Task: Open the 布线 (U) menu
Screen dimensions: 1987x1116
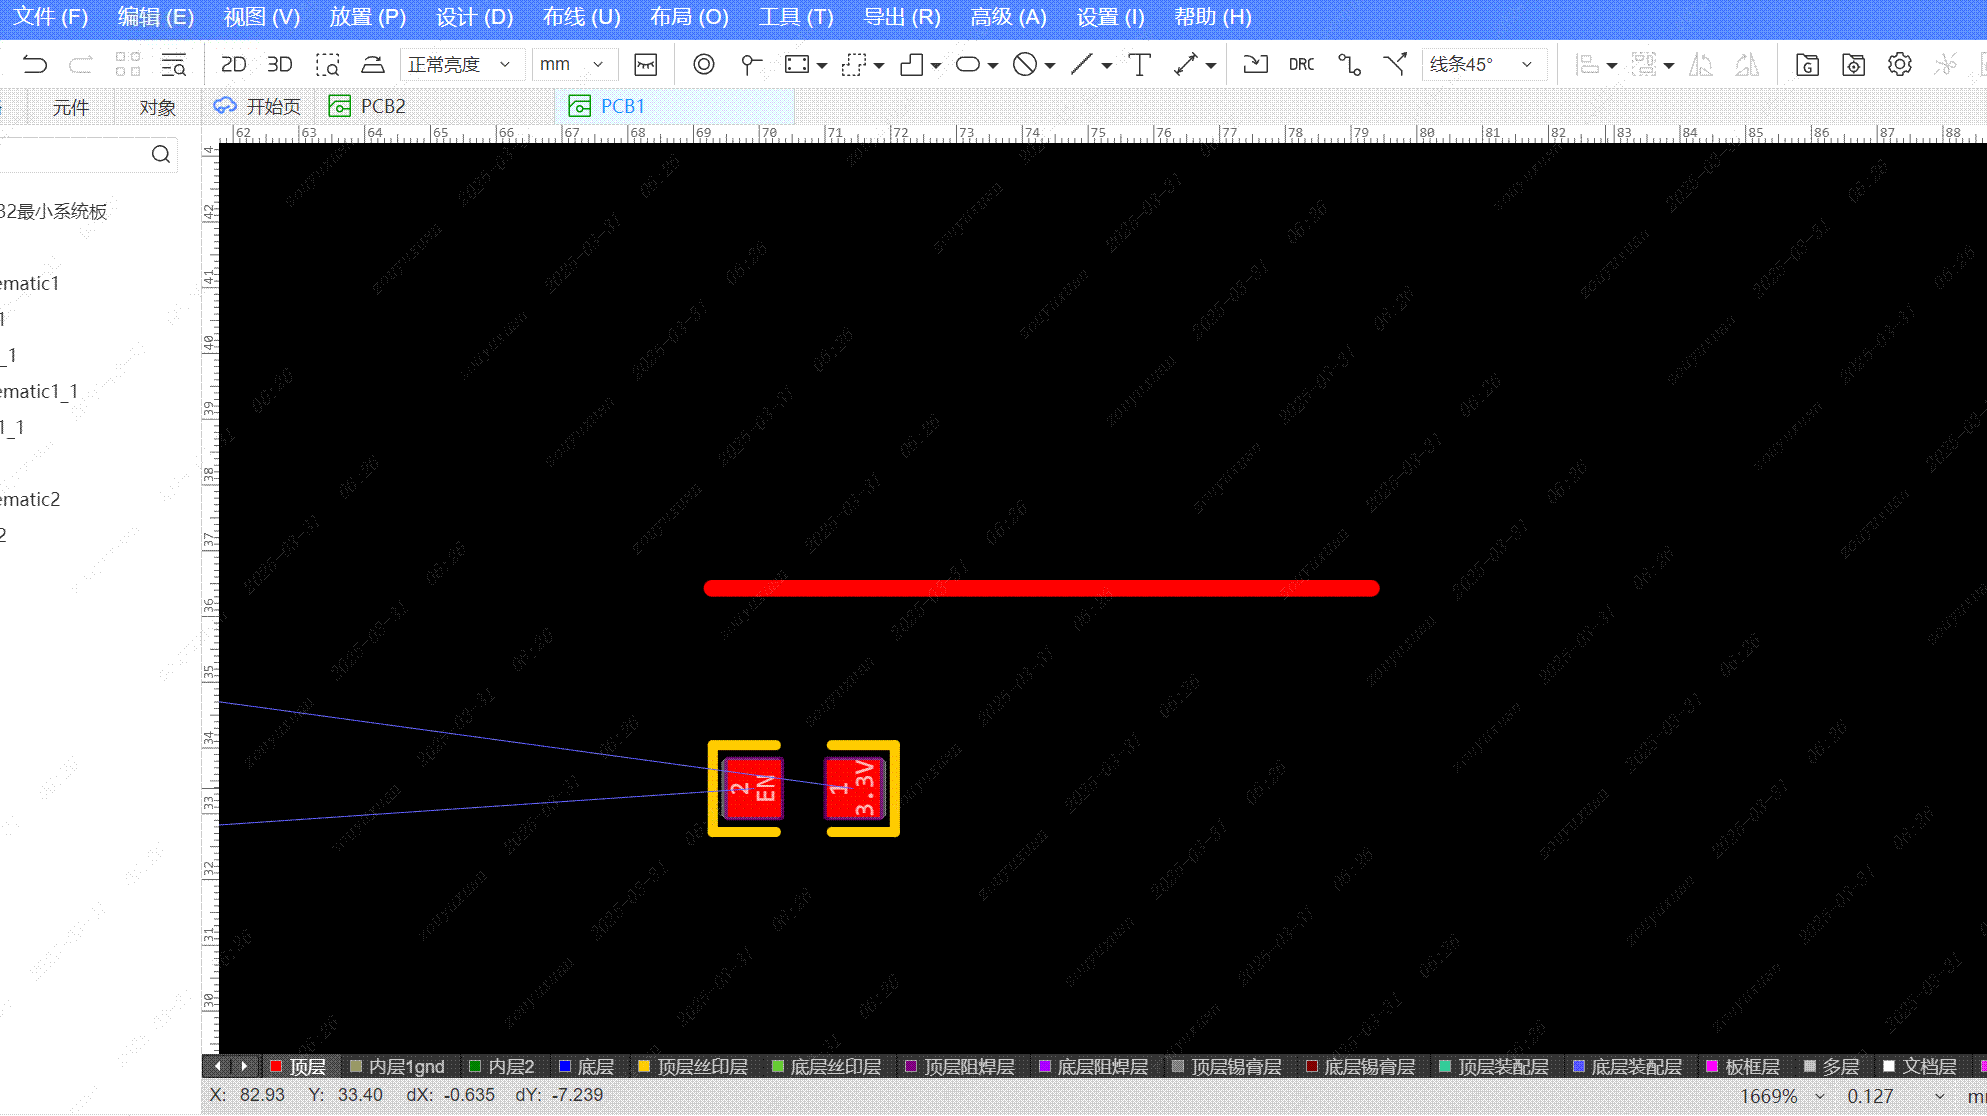Action: [581, 17]
